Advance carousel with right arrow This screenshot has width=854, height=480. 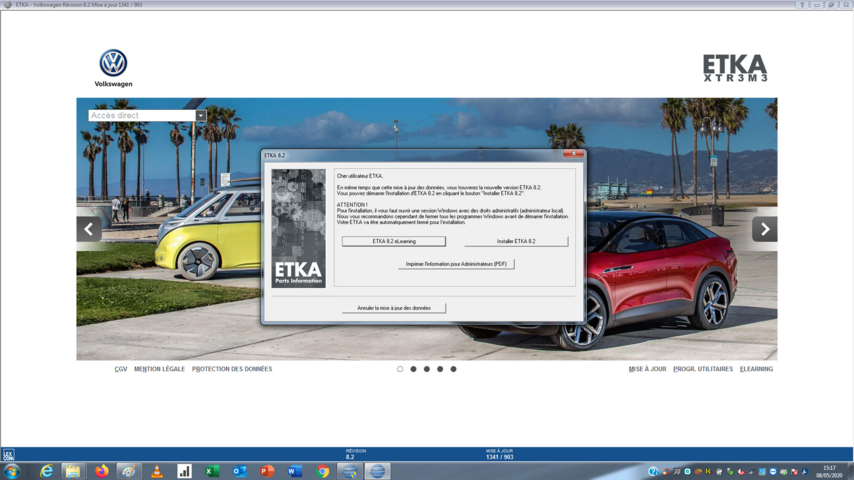coord(765,229)
